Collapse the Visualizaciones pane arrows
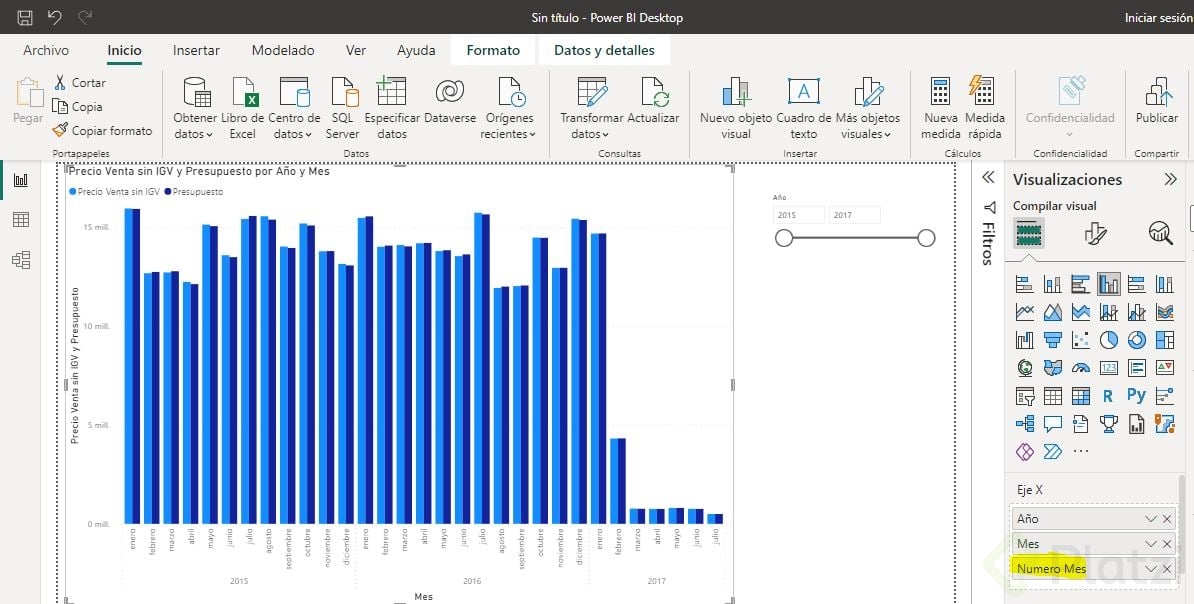 point(1170,179)
